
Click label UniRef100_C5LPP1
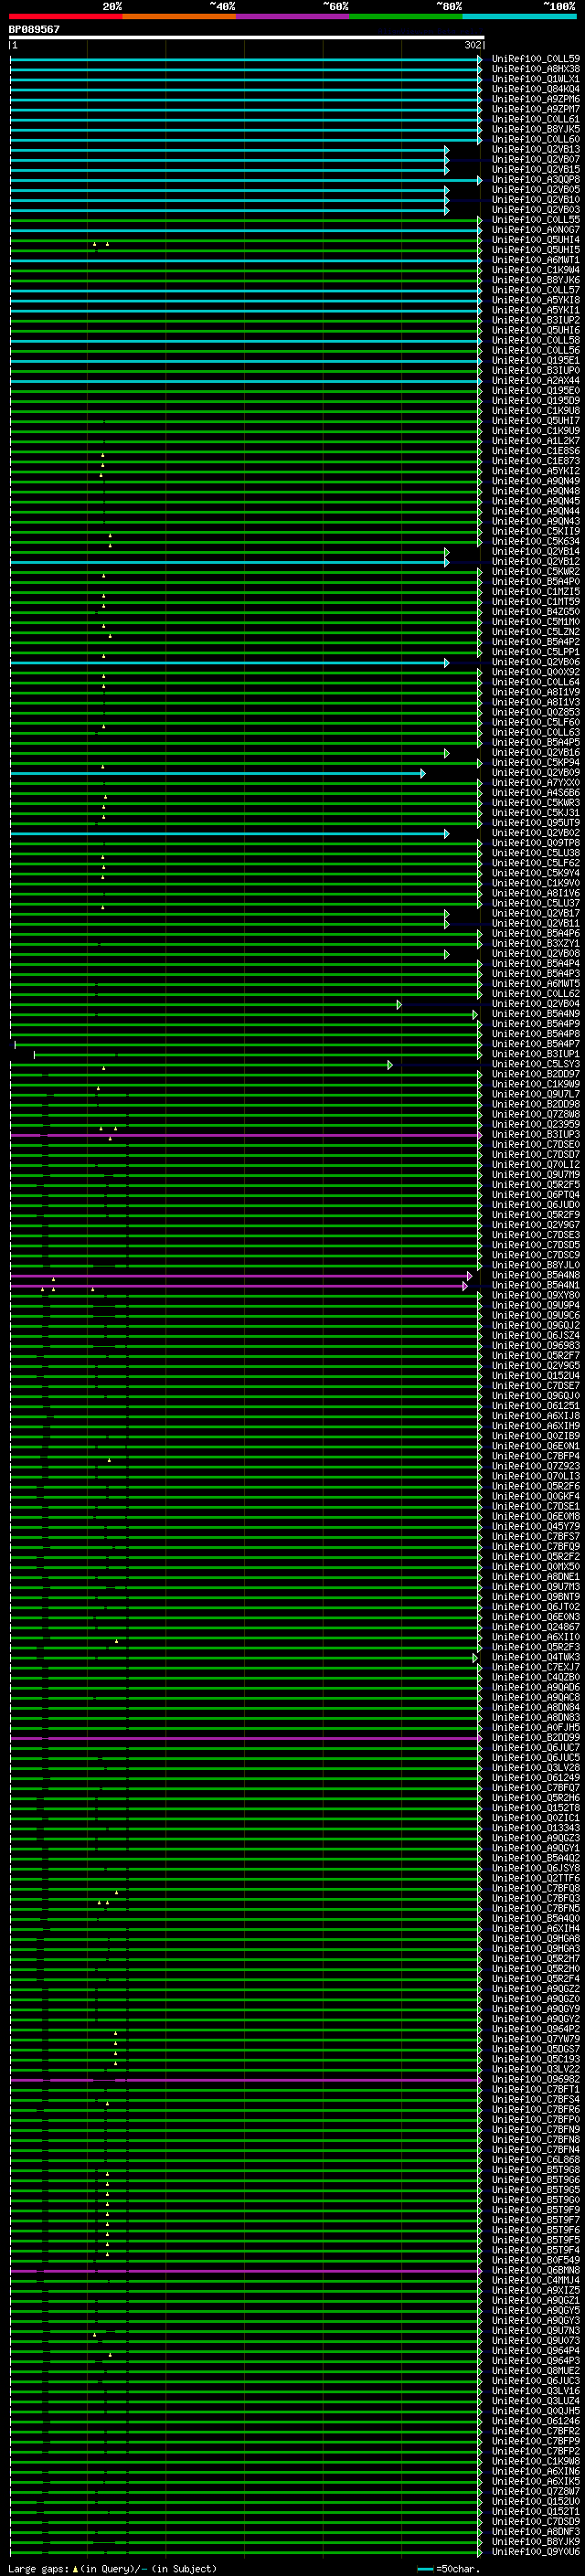(x=535, y=652)
